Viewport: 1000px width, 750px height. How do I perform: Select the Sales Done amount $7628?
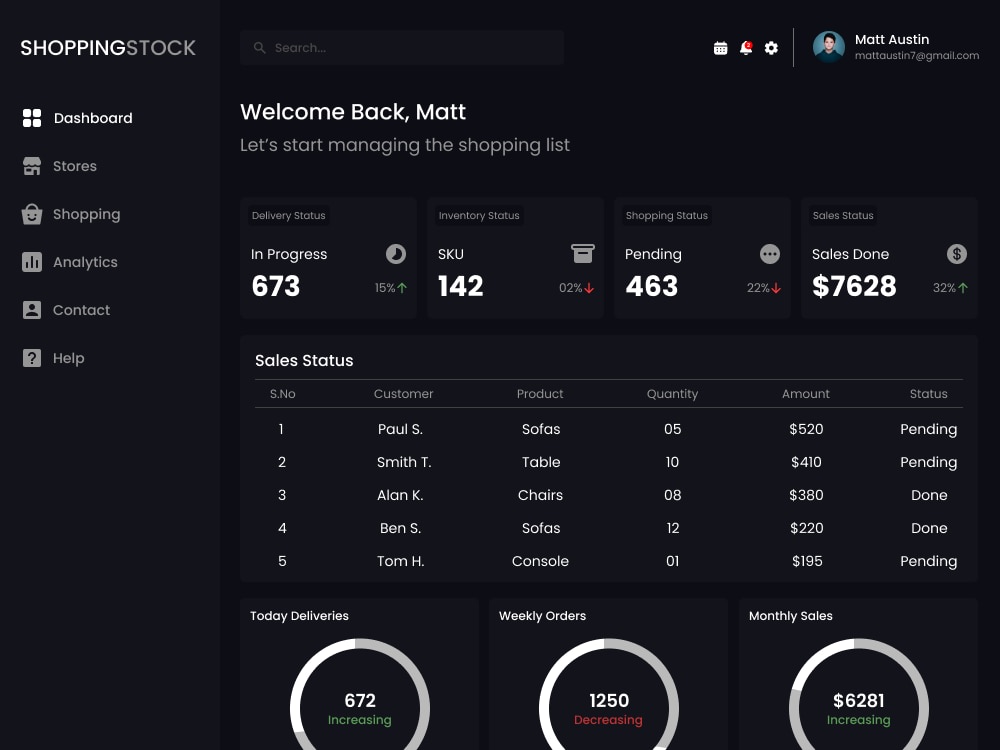coord(854,287)
